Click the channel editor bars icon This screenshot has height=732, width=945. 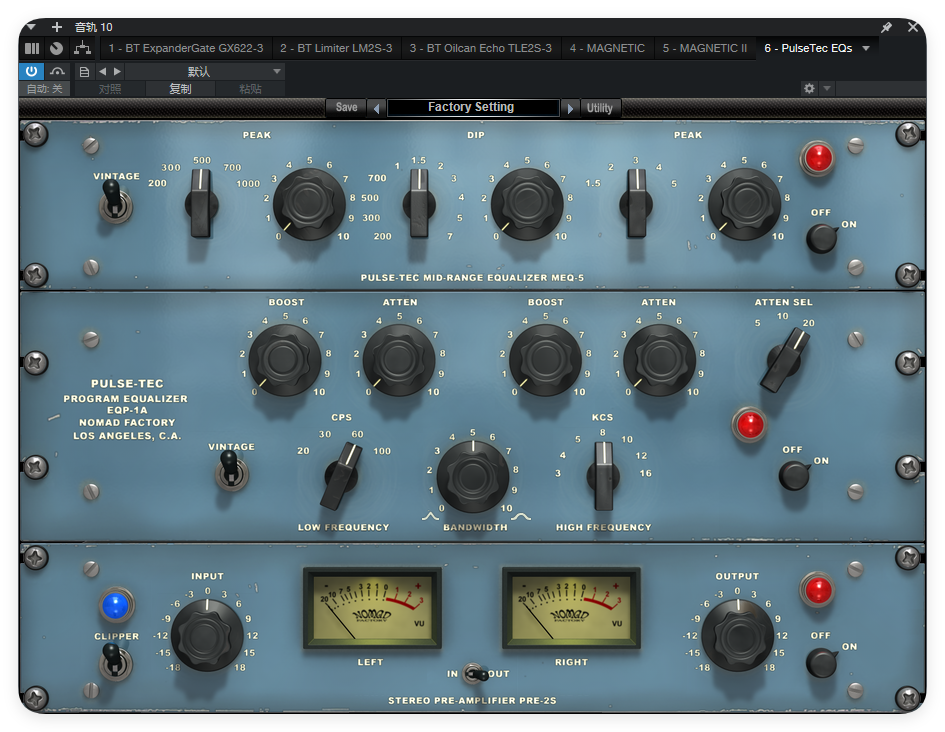click(33, 48)
